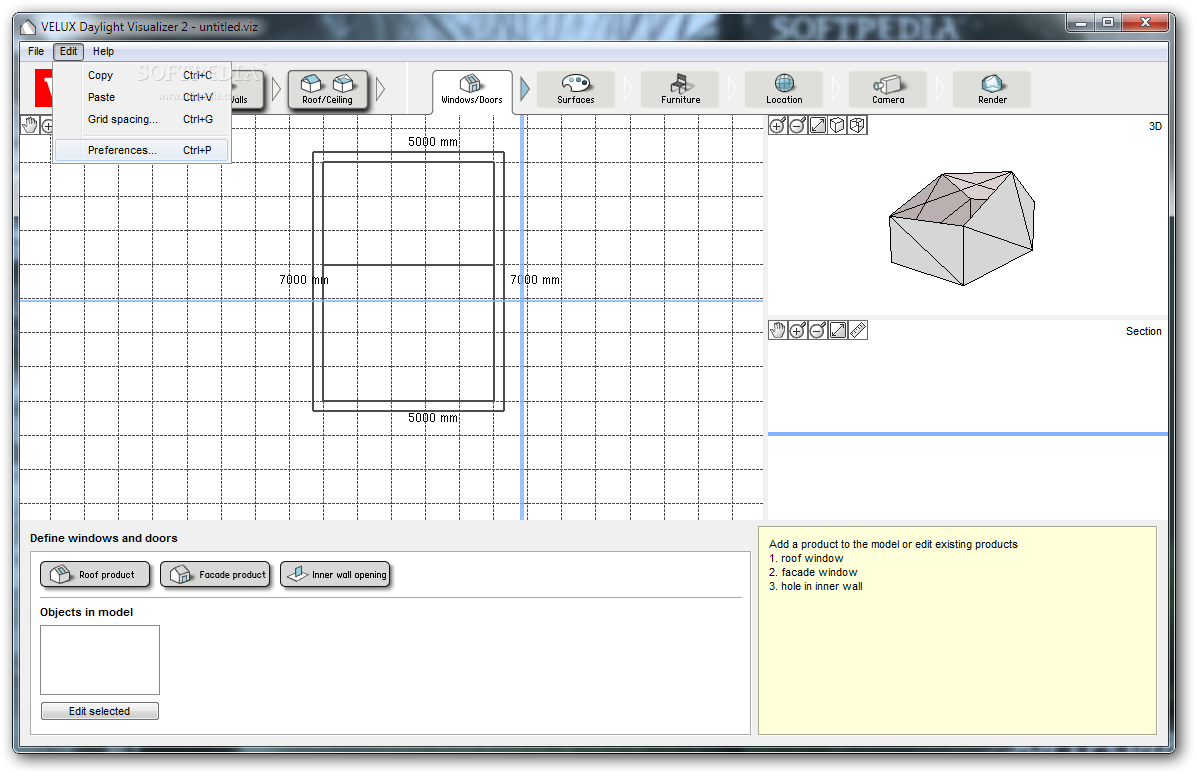
Task: Show solid cube view in 3D panel
Action: pos(838,125)
